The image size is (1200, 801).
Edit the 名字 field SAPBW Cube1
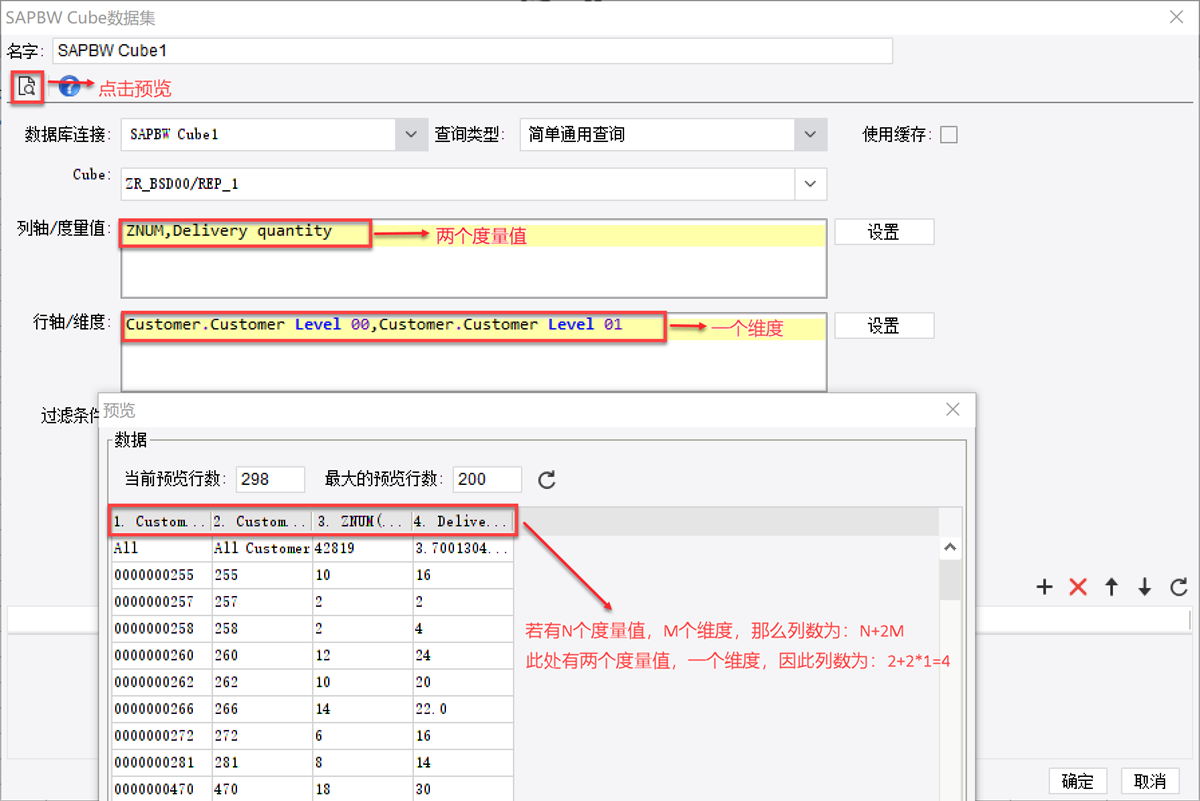pyautogui.click(x=472, y=50)
